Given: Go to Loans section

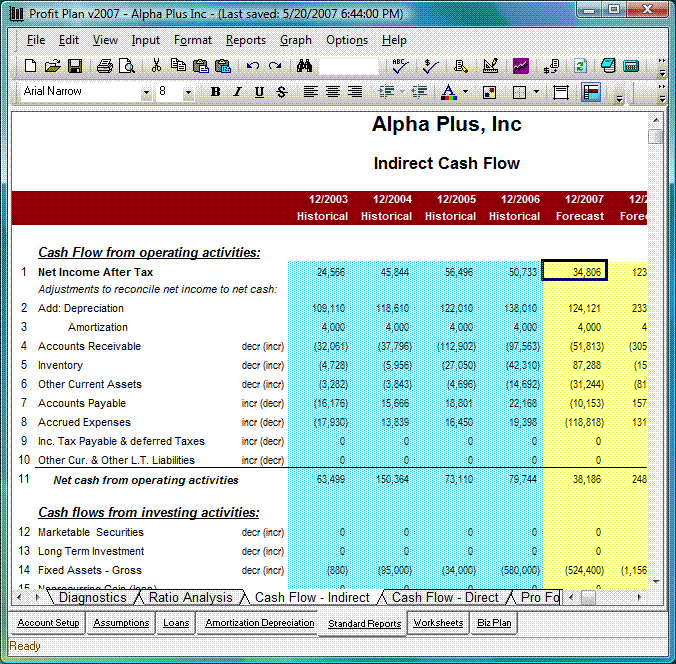Looking at the screenshot, I should [176, 623].
